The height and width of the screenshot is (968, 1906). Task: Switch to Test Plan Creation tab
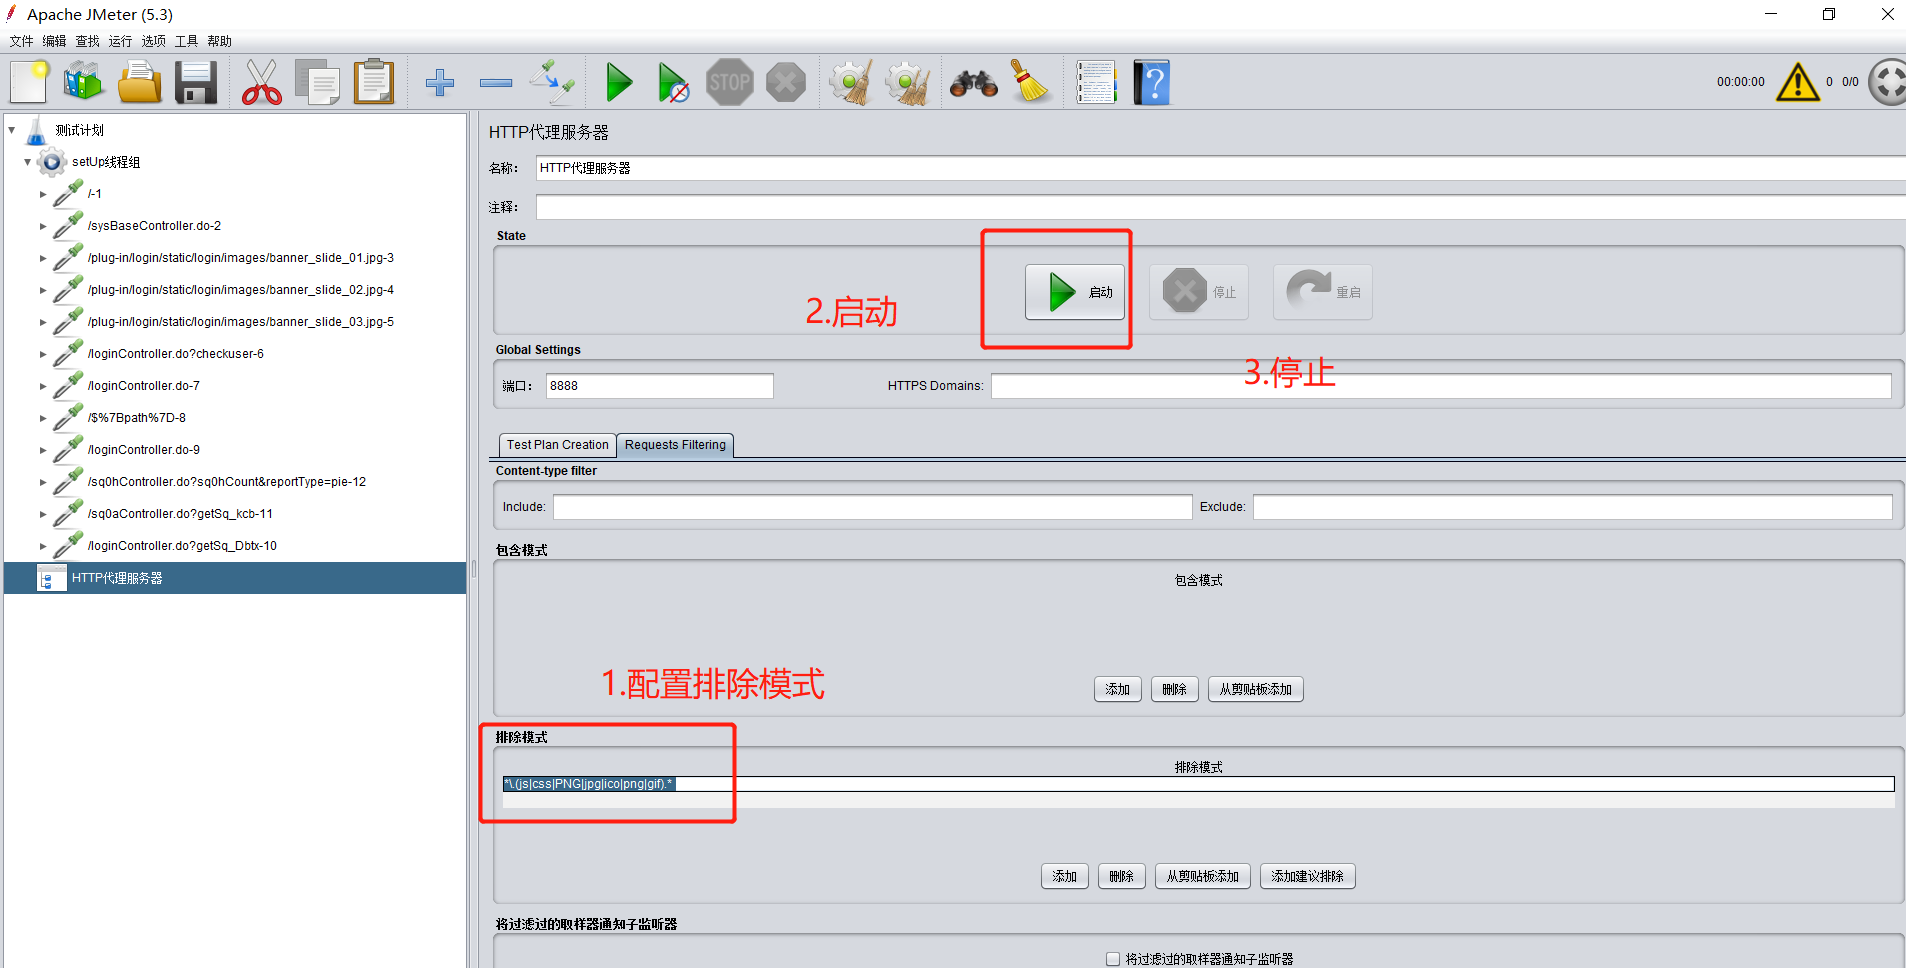(557, 445)
